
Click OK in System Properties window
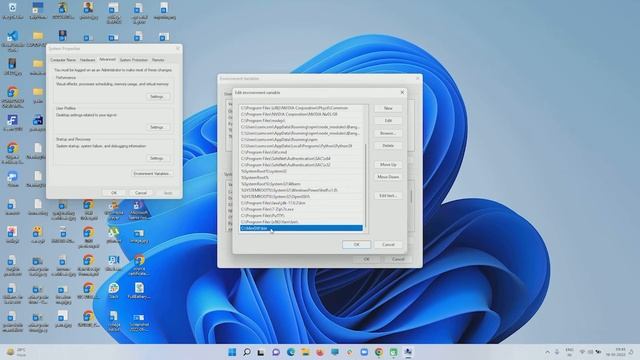click(114, 193)
